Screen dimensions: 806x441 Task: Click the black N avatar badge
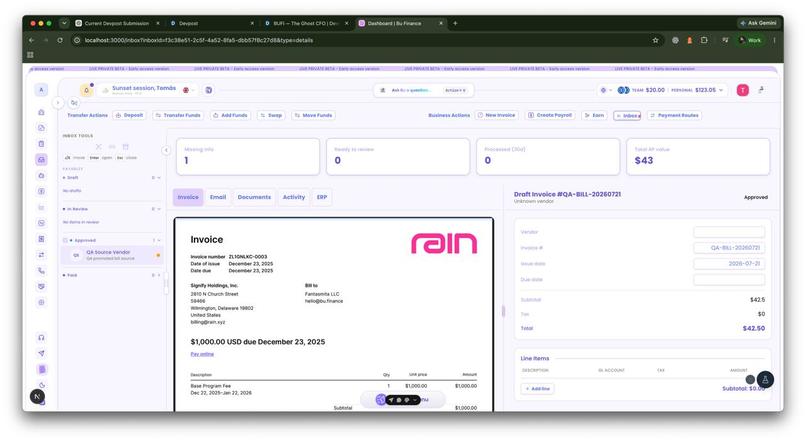37,396
